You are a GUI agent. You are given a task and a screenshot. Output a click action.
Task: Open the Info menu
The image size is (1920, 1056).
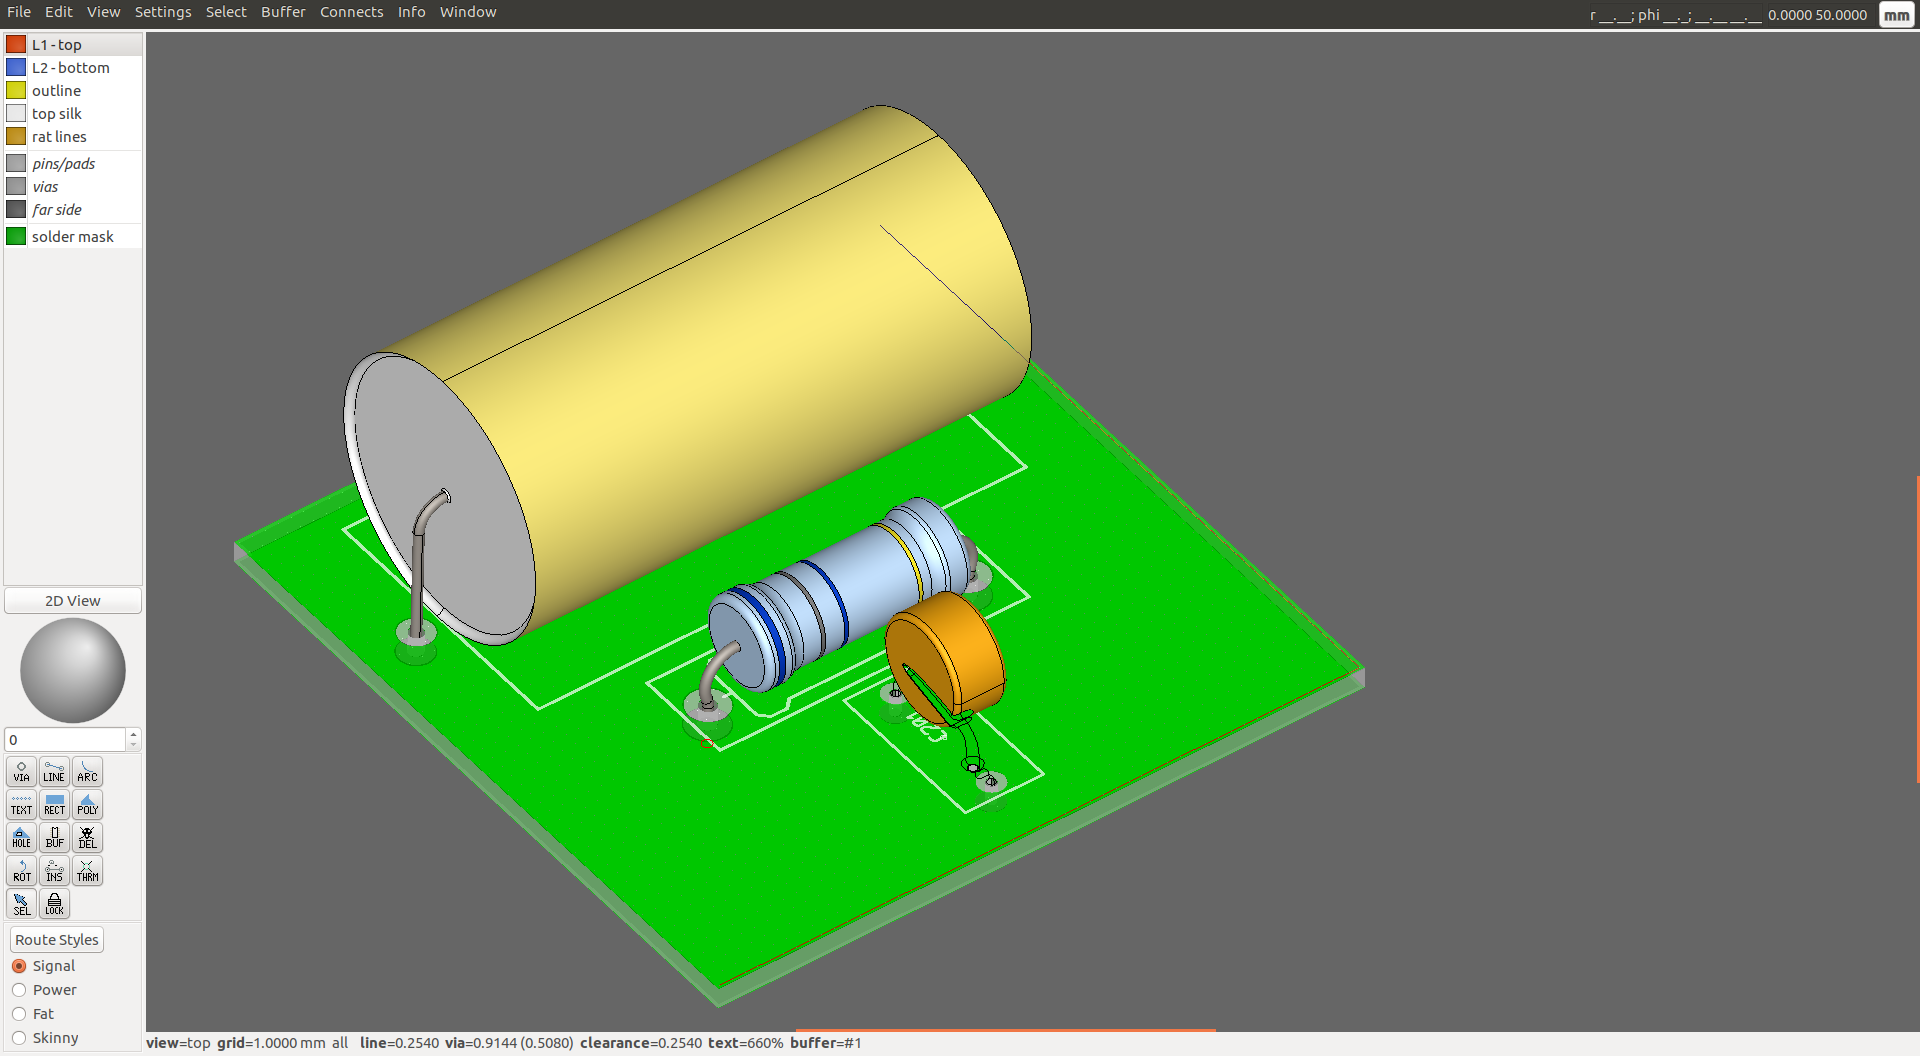pos(411,12)
